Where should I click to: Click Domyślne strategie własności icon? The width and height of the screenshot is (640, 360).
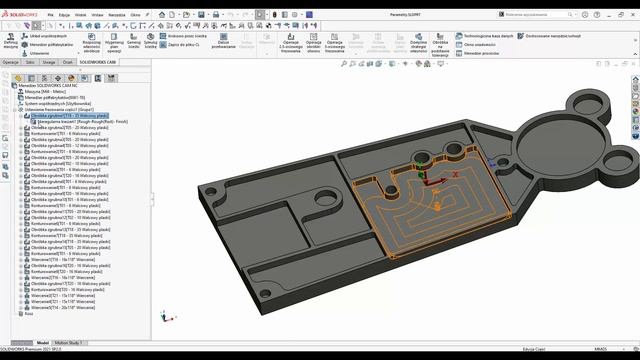click(x=418, y=43)
